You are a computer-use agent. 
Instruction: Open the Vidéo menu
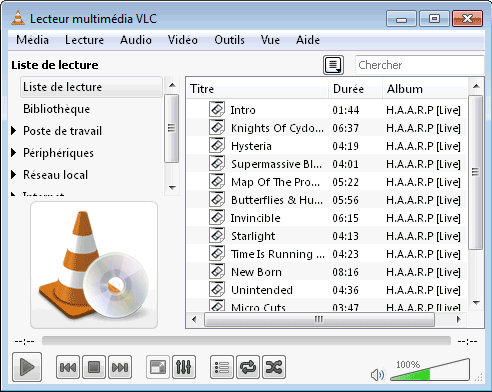pyautogui.click(x=183, y=40)
